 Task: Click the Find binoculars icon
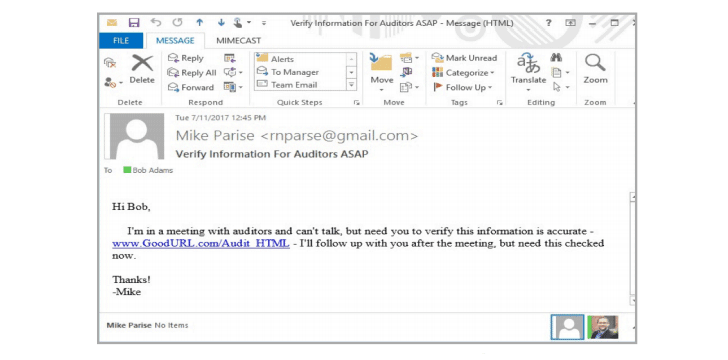click(556, 58)
